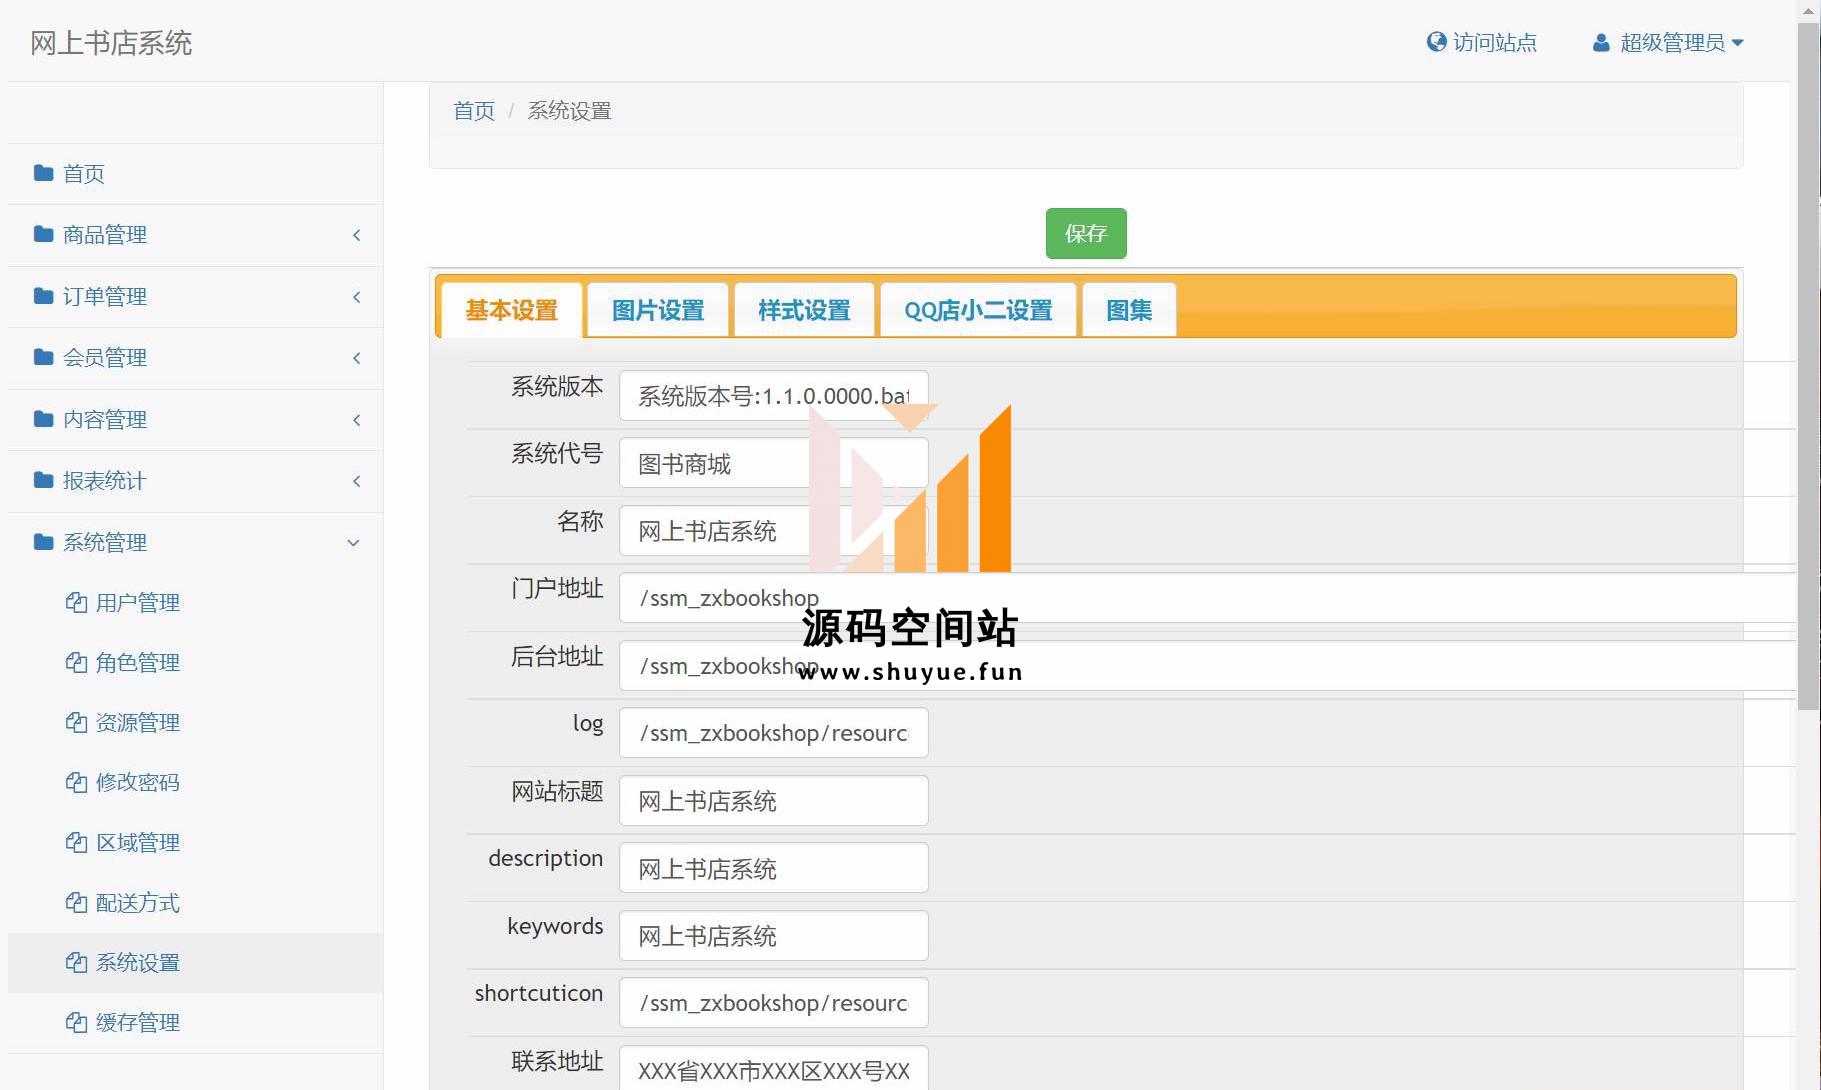Click the folder icon next to 首页
Screen dimensions: 1821x1090
click(43, 173)
